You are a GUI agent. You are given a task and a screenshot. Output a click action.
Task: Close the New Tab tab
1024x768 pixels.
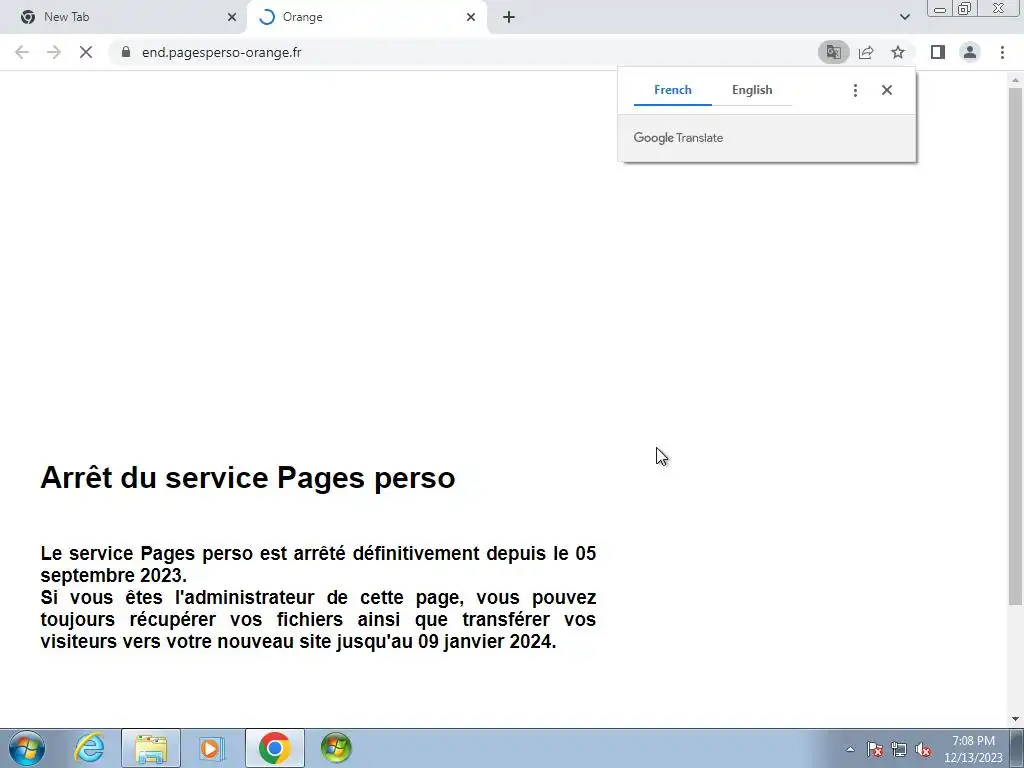point(231,17)
